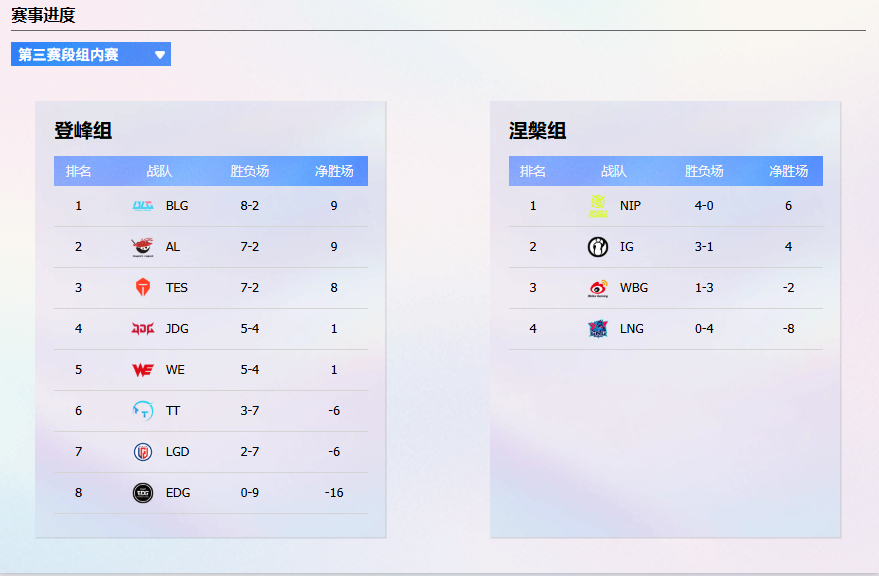The width and height of the screenshot is (879, 576).
Task: Click the TT team logo
Action: click(x=143, y=411)
